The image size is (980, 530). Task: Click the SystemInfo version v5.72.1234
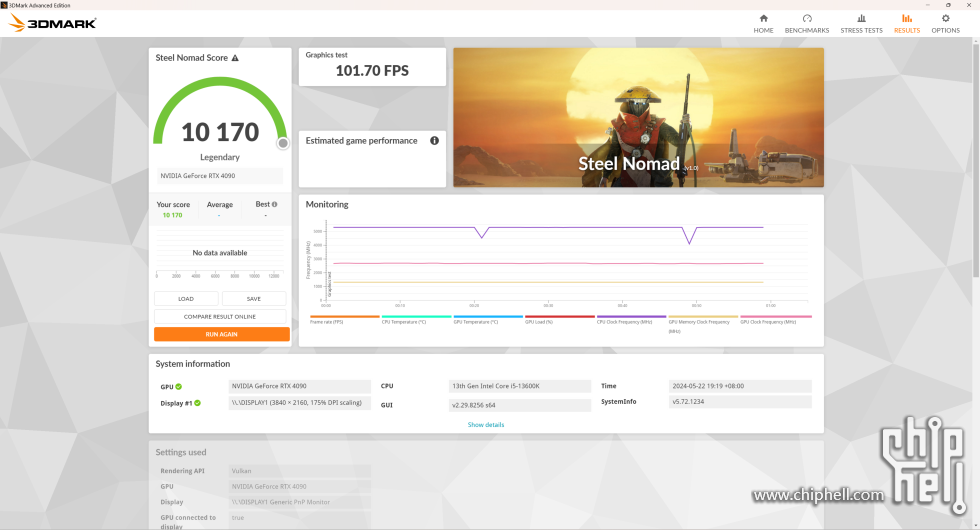740,402
